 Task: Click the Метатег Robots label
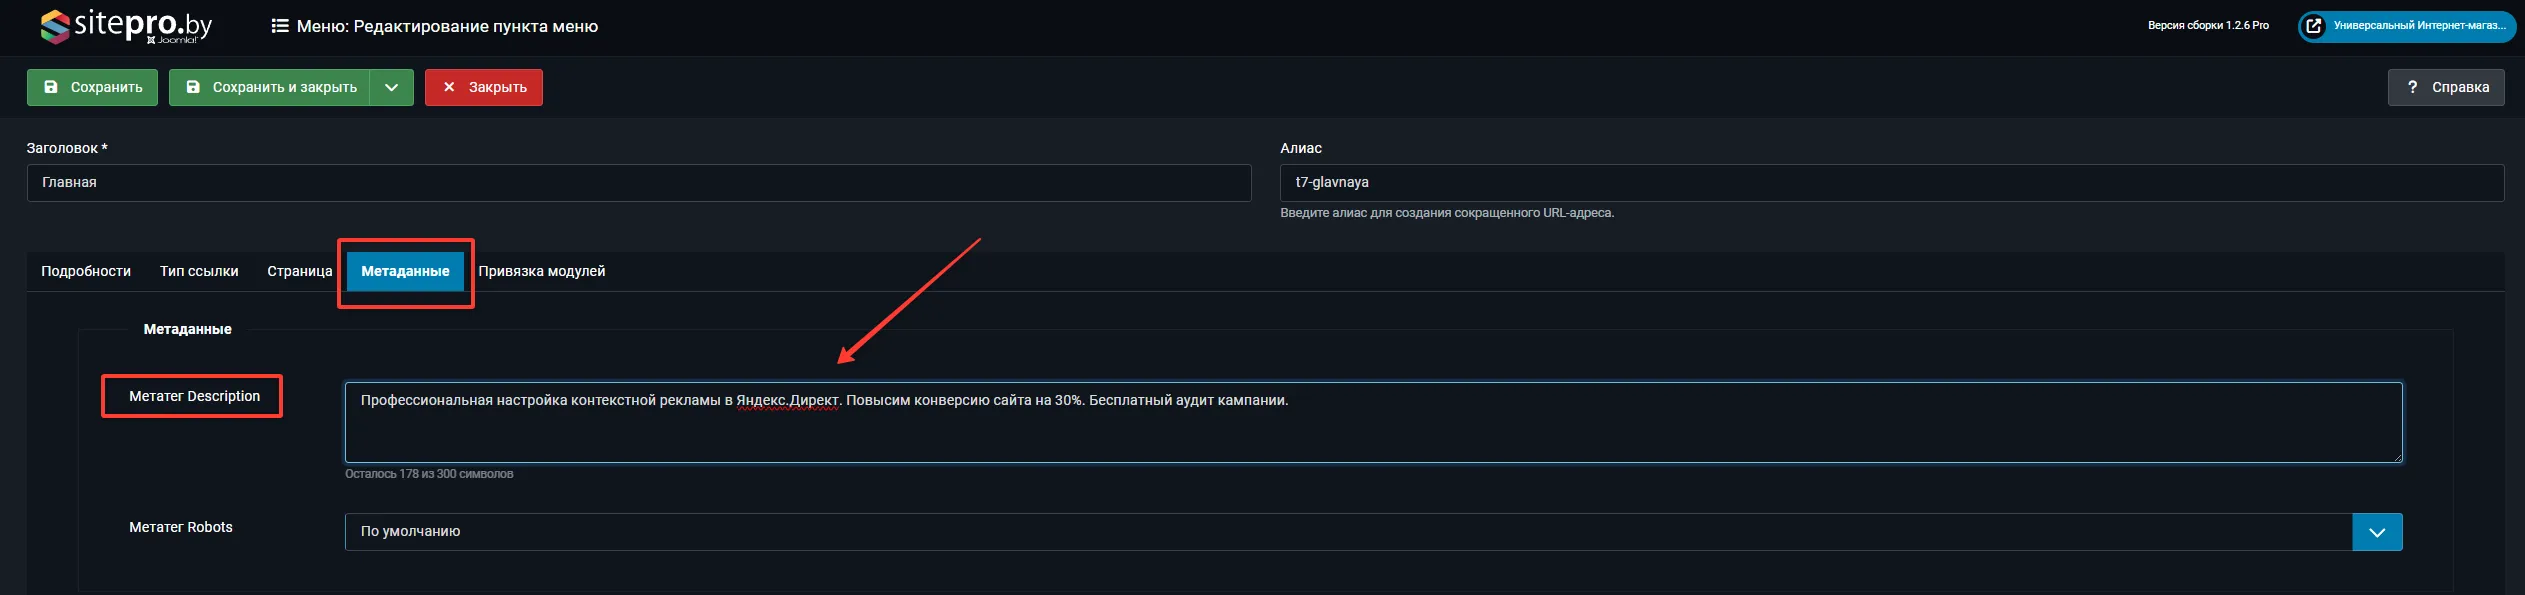point(181,527)
